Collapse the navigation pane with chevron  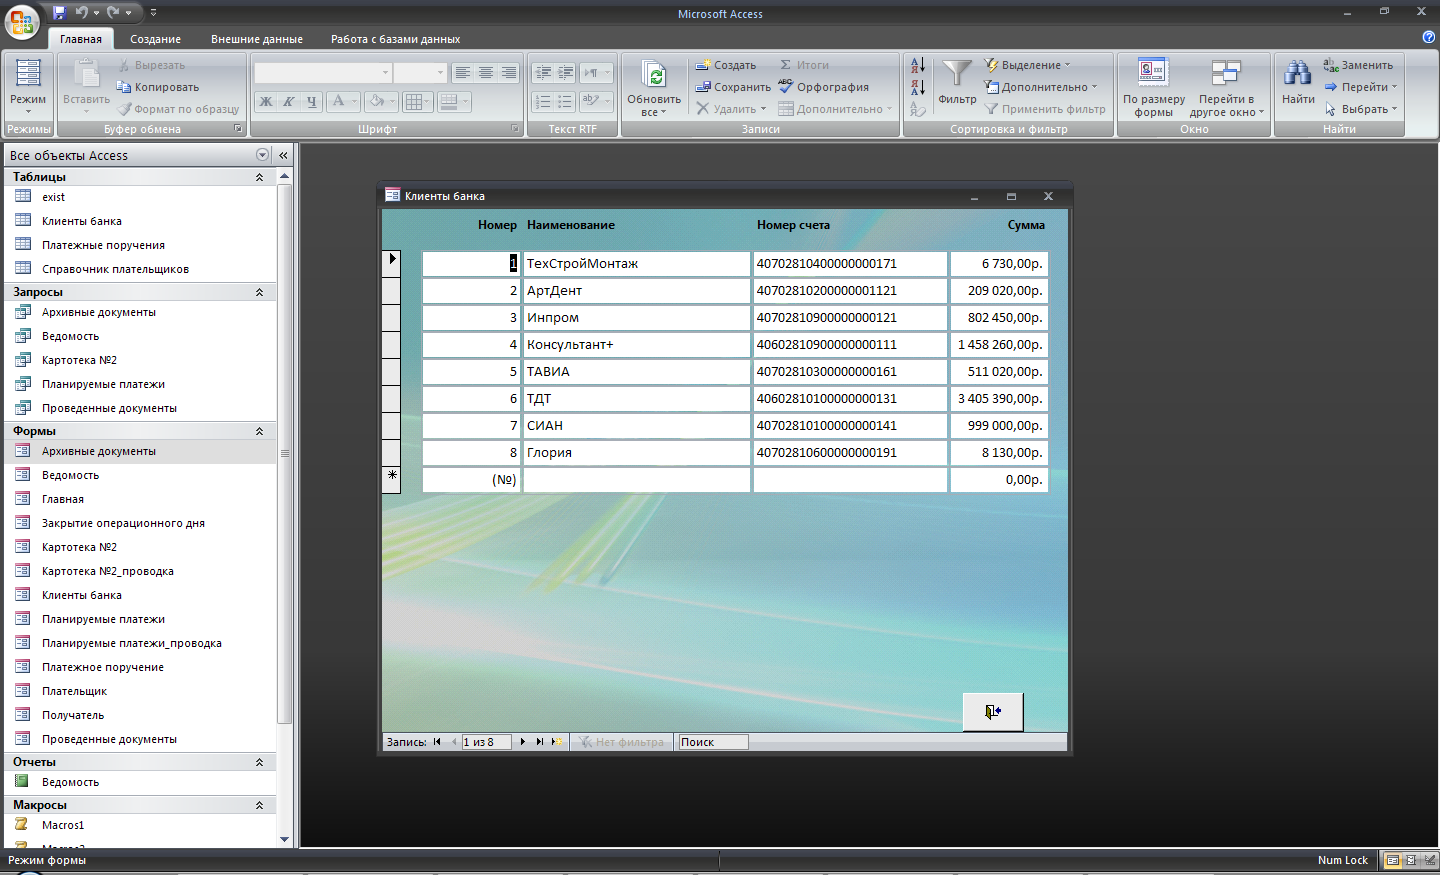(283, 155)
